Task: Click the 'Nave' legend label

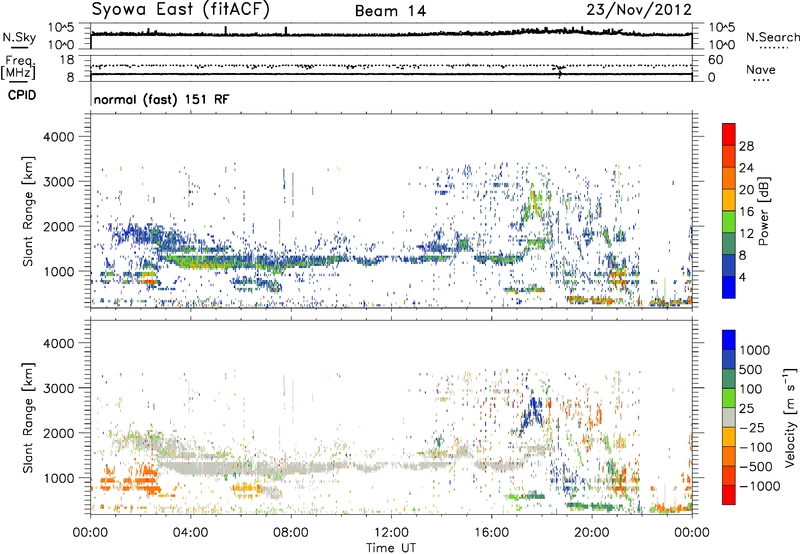Action: [x=760, y=70]
